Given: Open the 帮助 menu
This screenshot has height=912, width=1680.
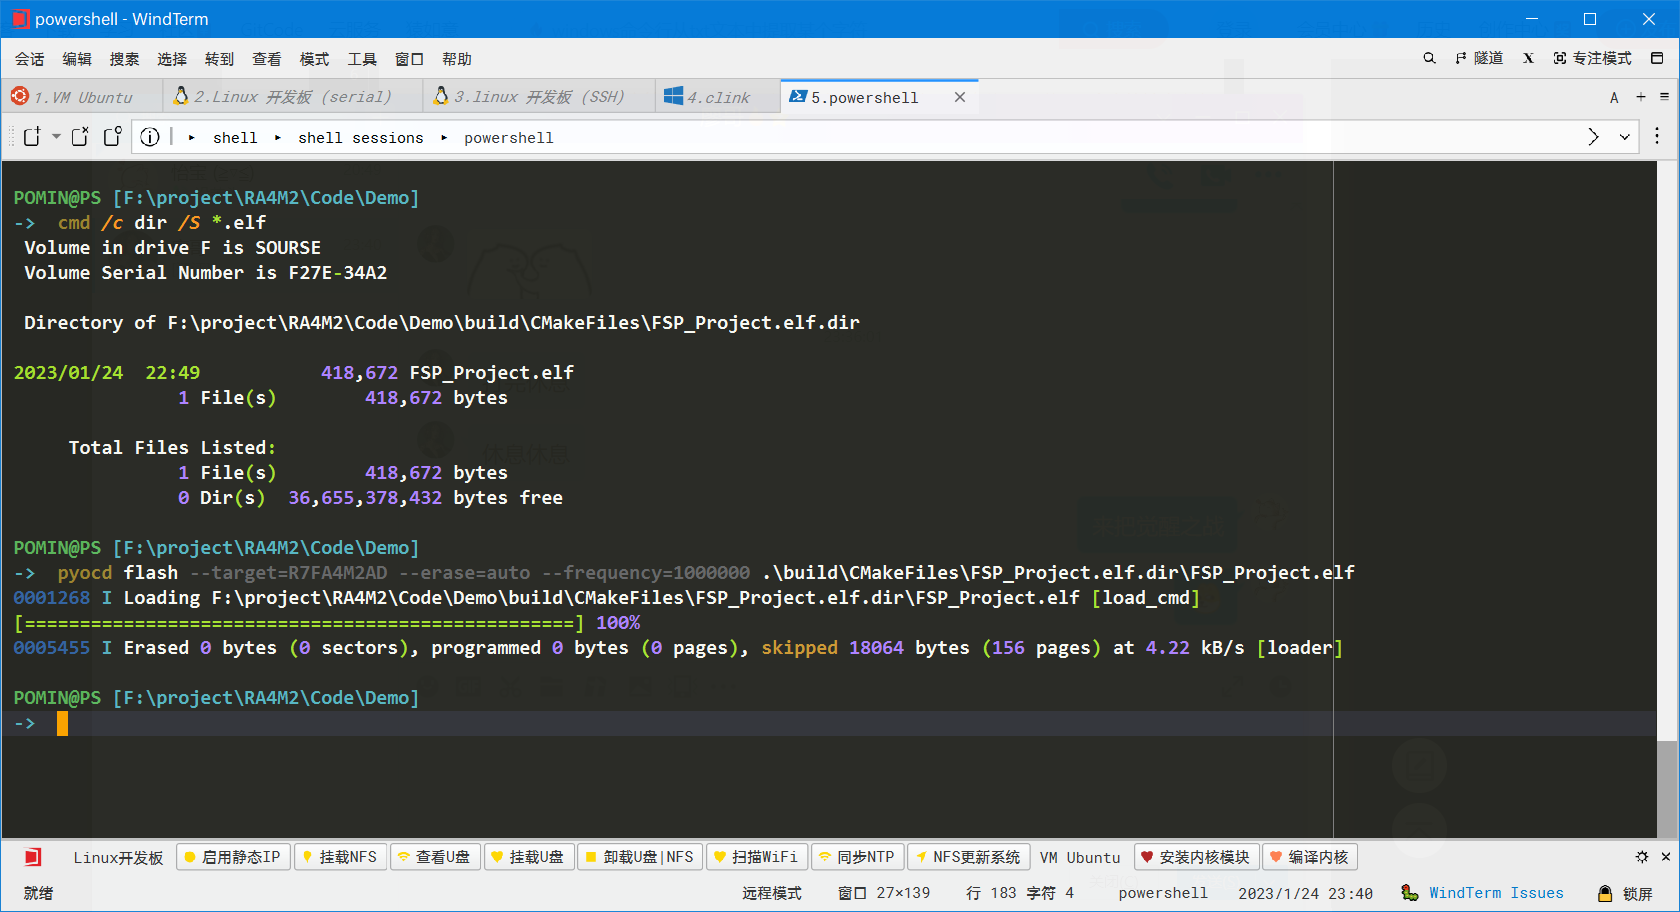Looking at the screenshot, I should coord(457,59).
